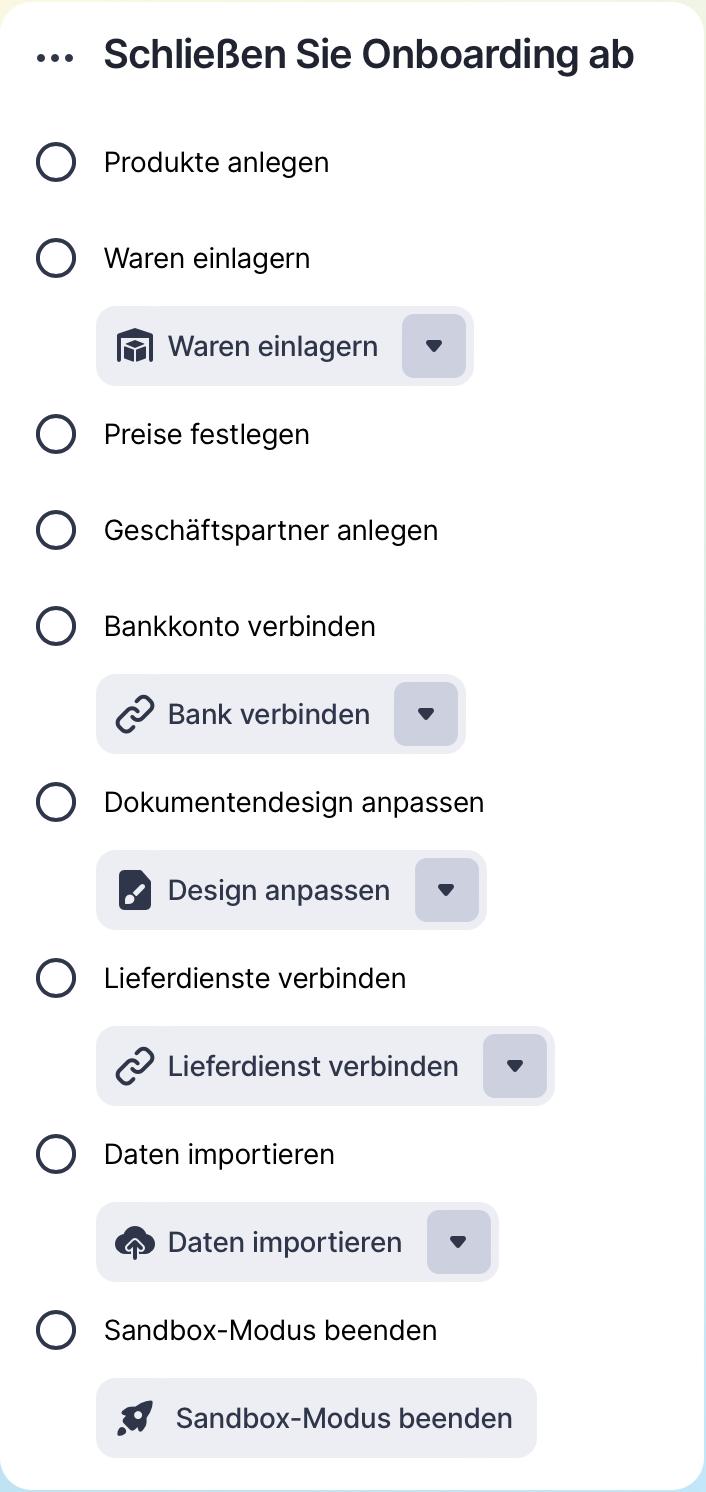Click the Schließen Sie Onboarding ab heading
Screen dimensions: 706x1492
(369, 55)
